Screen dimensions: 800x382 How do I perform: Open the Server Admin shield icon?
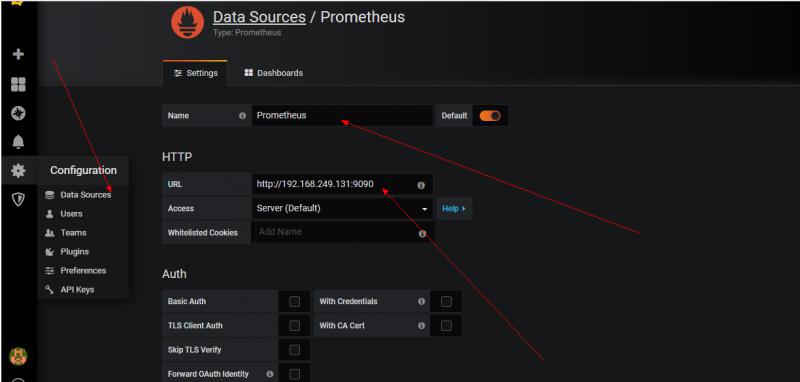18,199
